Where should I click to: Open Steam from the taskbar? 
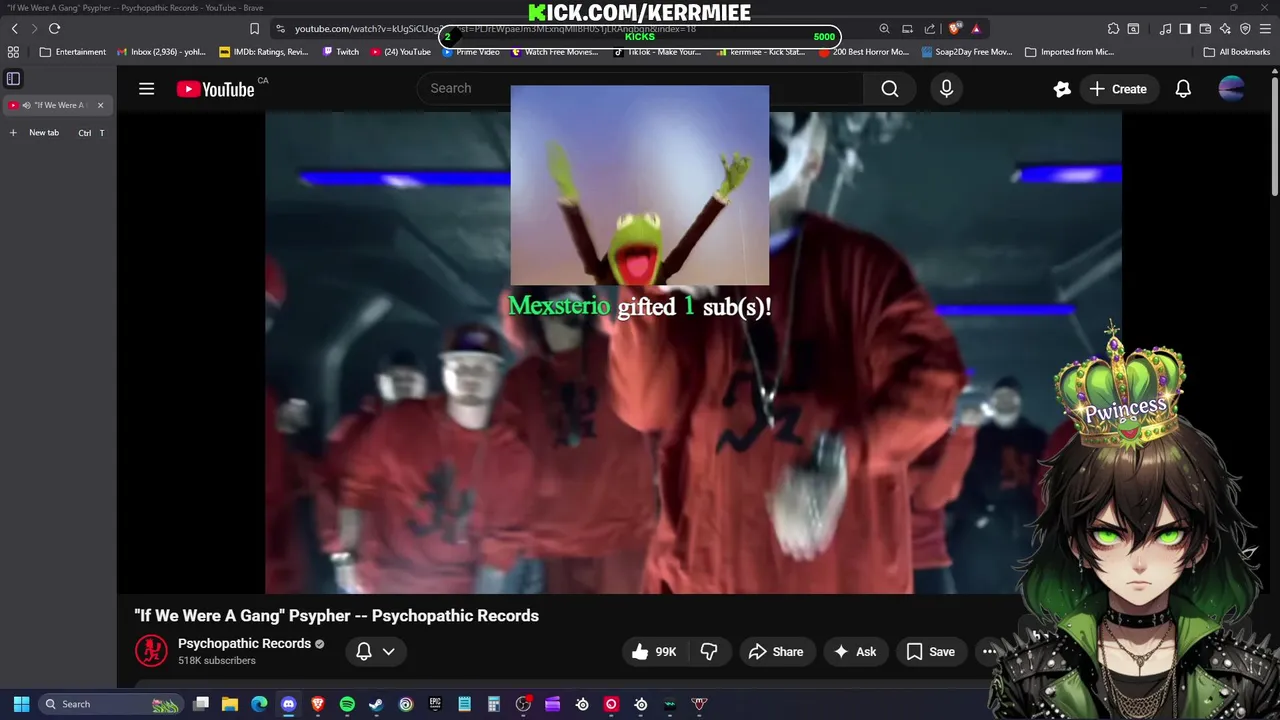point(376,704)
